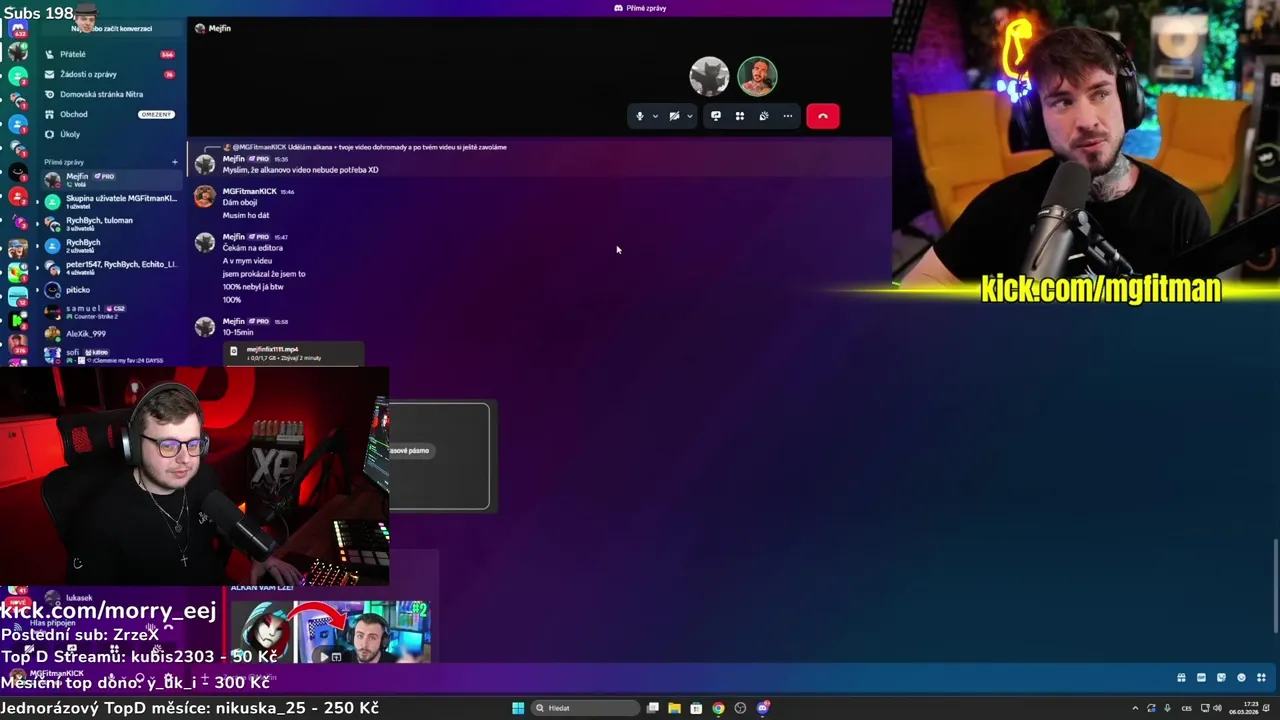The height and width of the screenshot is (720, 1280).
Task: Open the apps launcher in chat bar
Action: 1262,678
